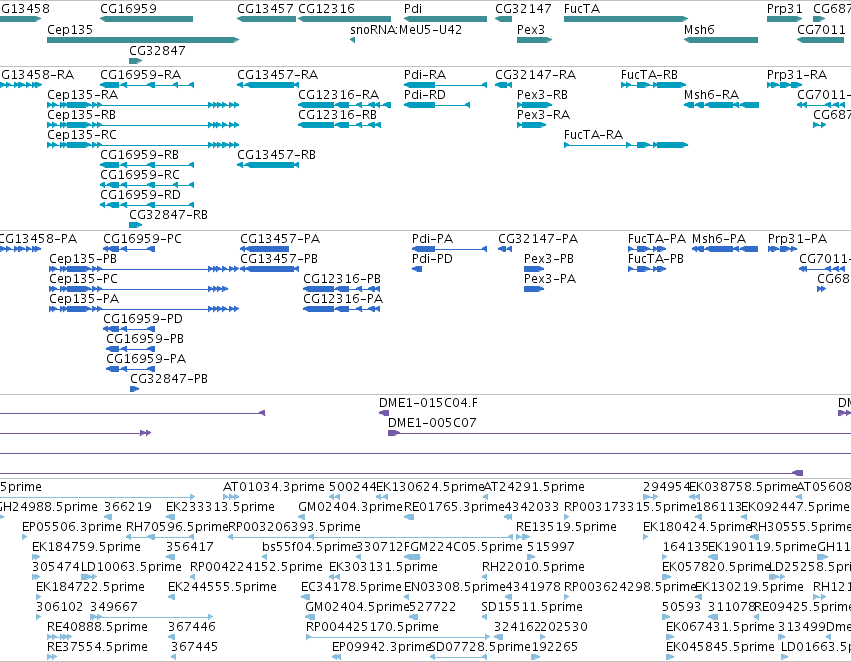This screenshot has height=662, width=851.
Task: Select transcript CG13457-RB label
Action: click(276, 155)
